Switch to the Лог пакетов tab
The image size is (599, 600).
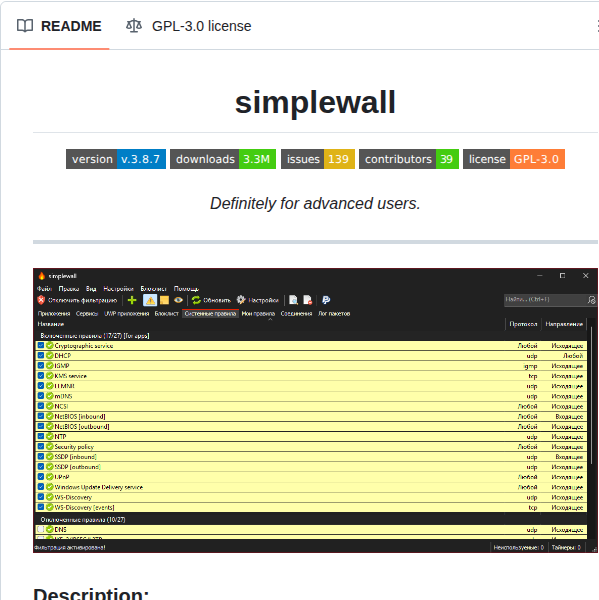pos(334,313)
